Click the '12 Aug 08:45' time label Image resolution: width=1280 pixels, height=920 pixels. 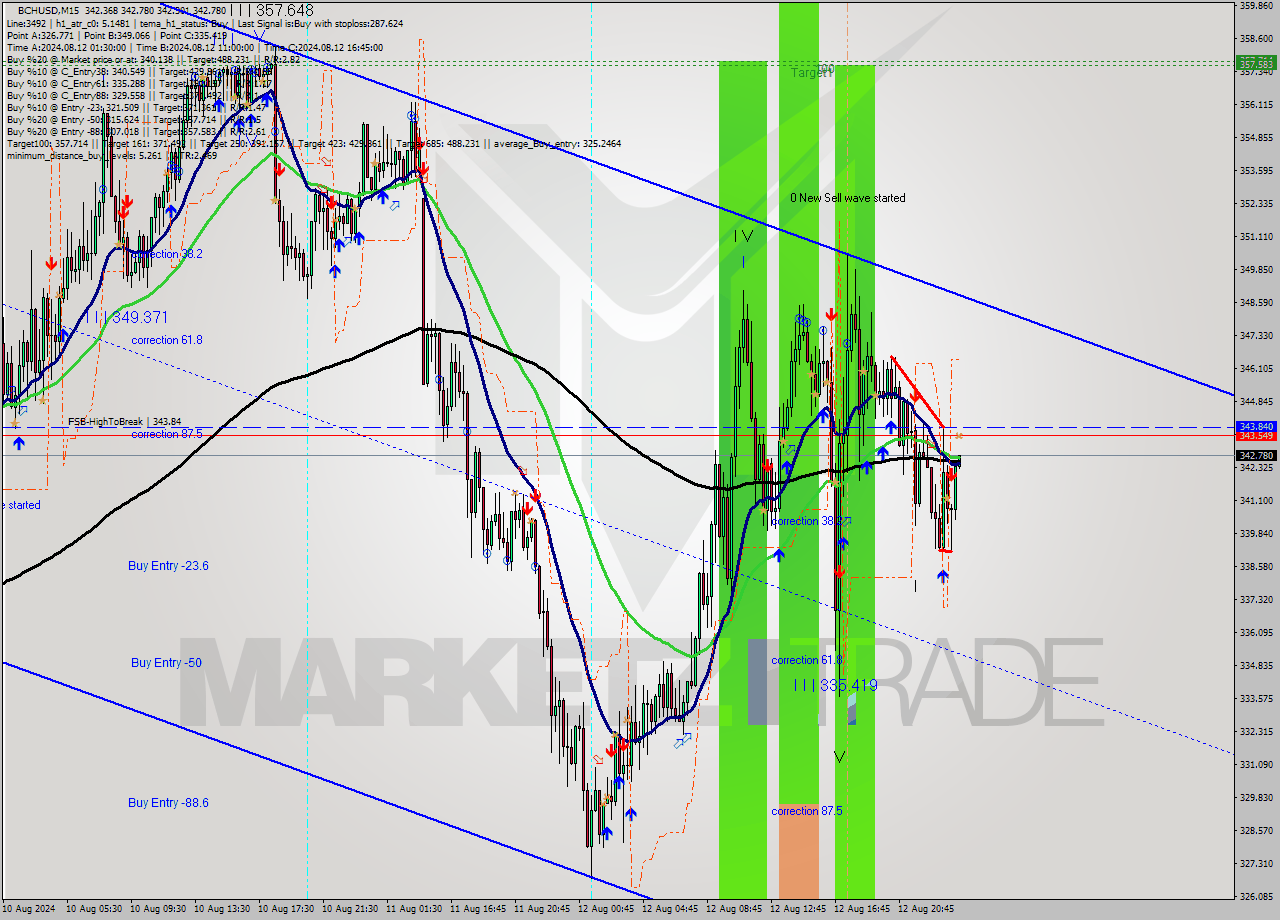click(736, 909)
